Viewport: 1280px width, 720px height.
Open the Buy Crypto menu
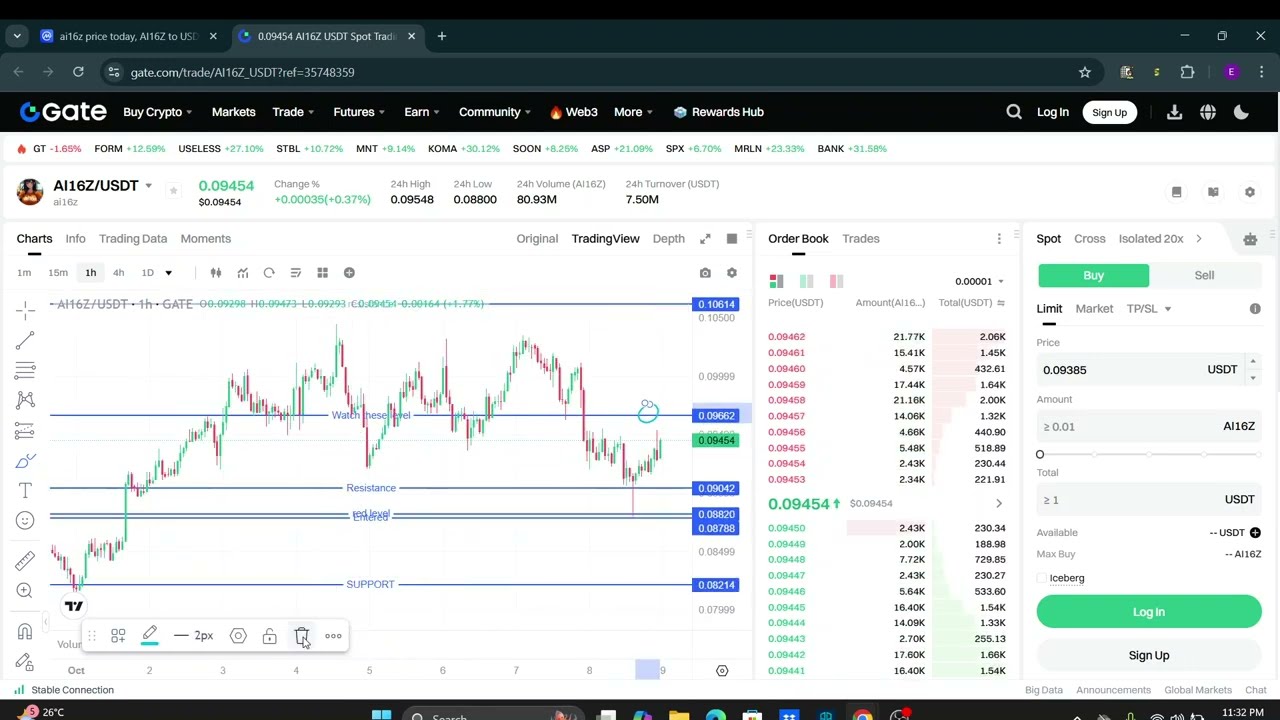pos(157,112)
